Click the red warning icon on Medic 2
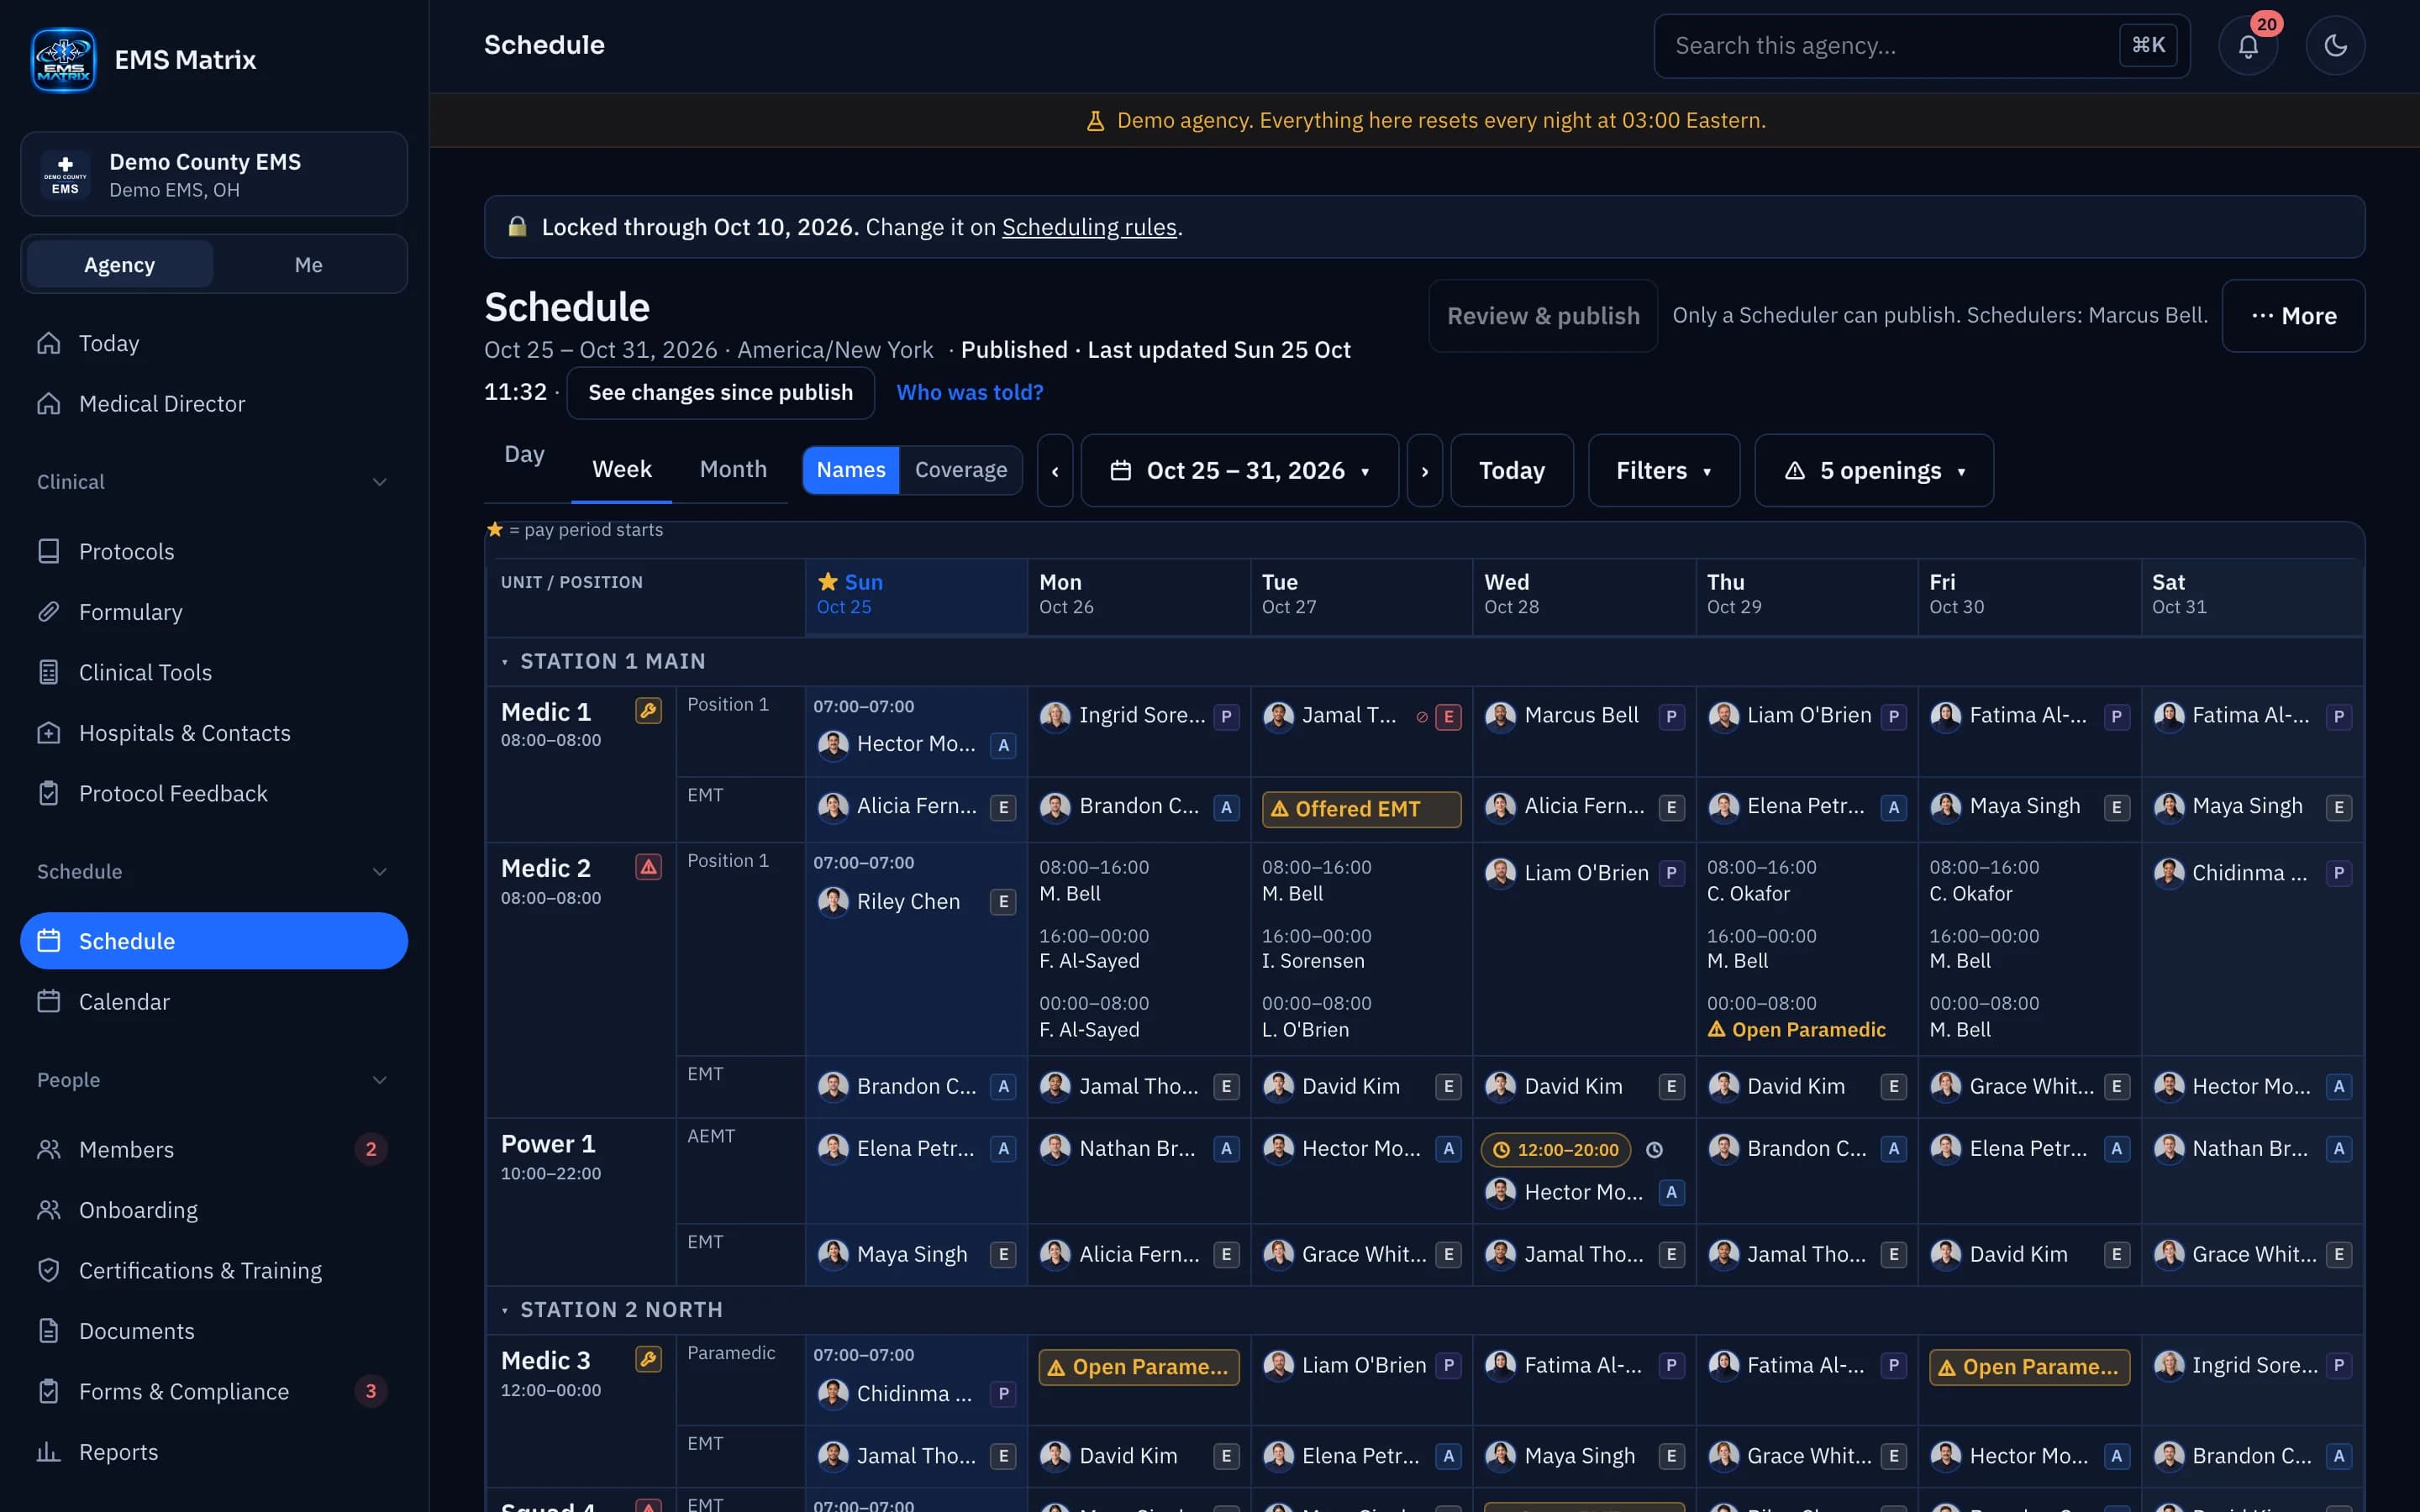 tap(648, 867)
